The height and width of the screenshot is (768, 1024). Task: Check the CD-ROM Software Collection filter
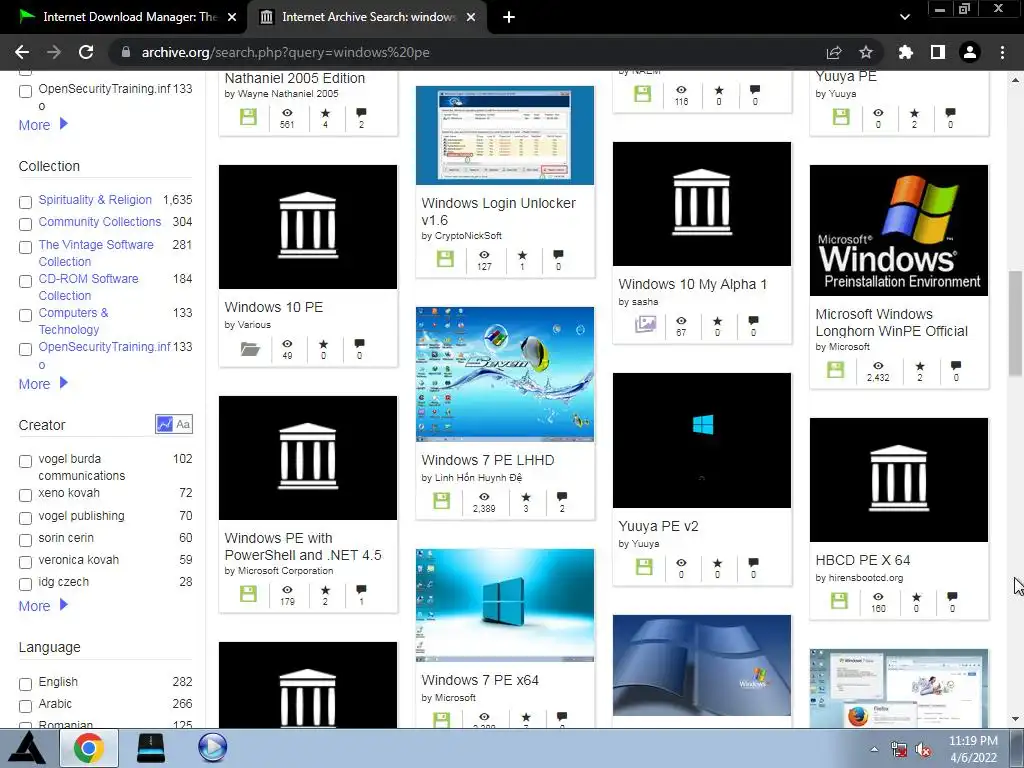point(25,281)
